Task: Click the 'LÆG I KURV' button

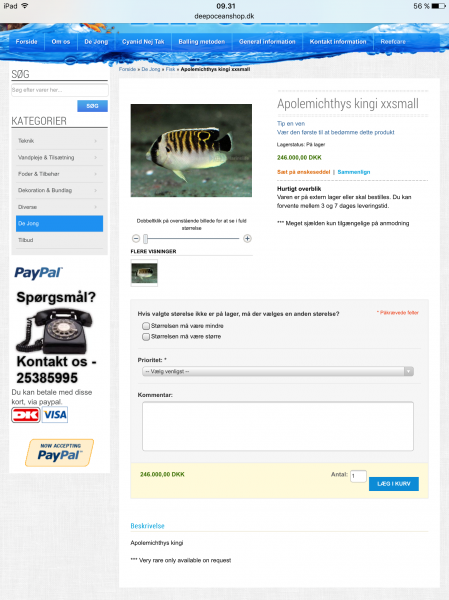Action: tap(393, 484)
